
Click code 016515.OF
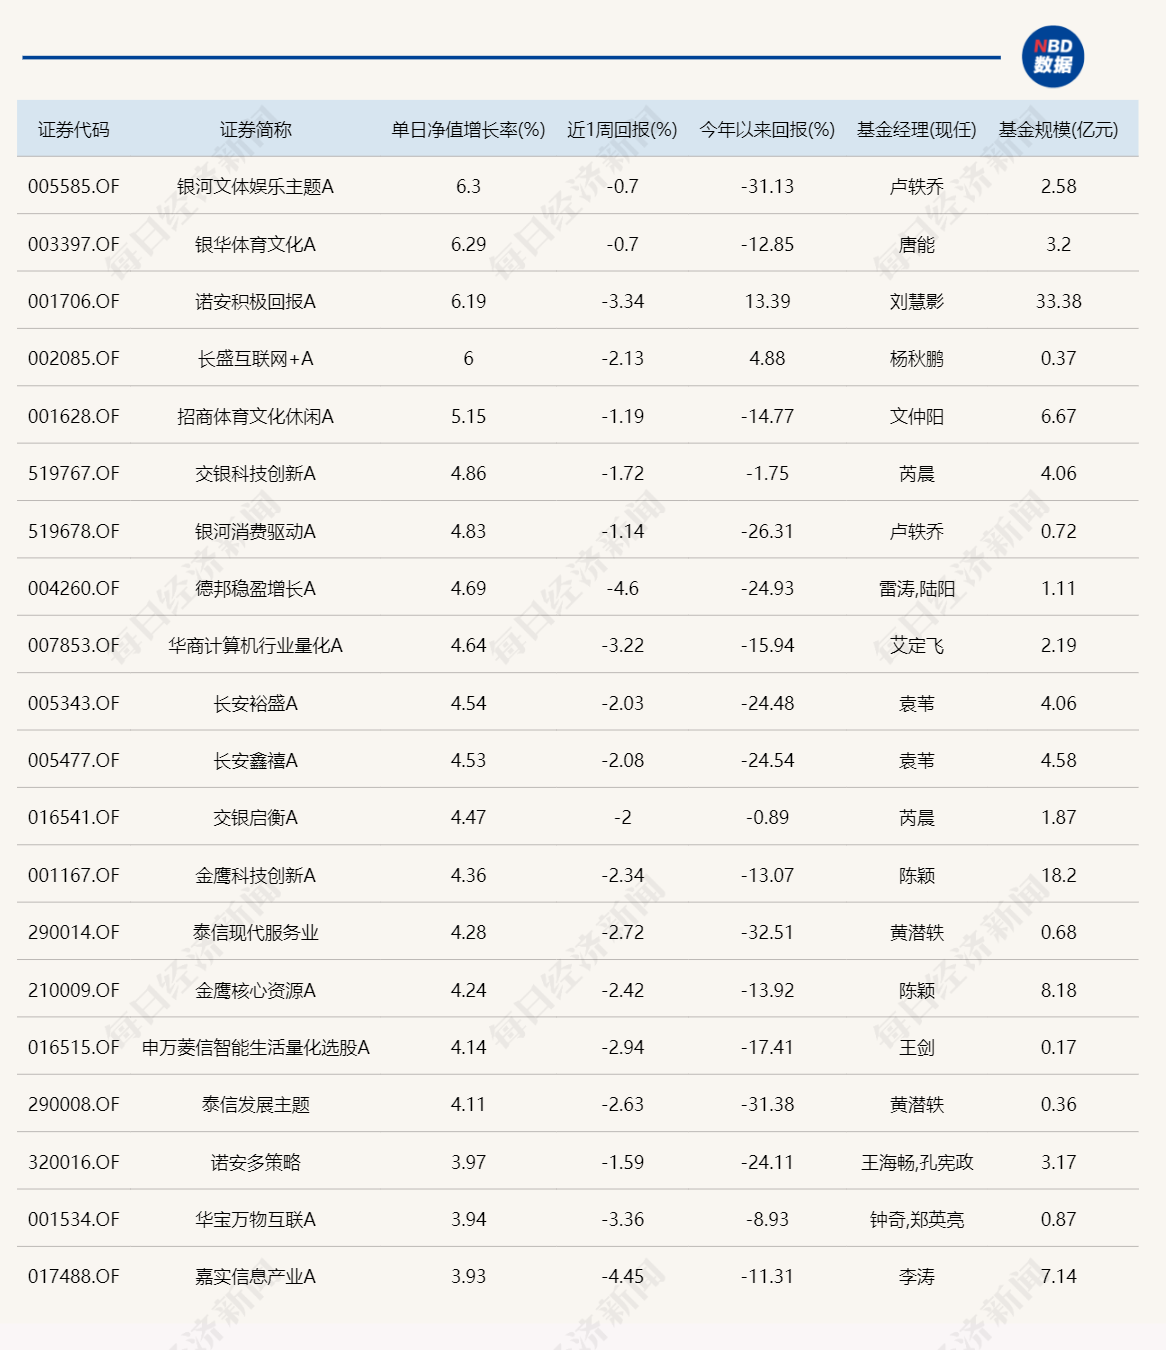[x=74, y=1047]
